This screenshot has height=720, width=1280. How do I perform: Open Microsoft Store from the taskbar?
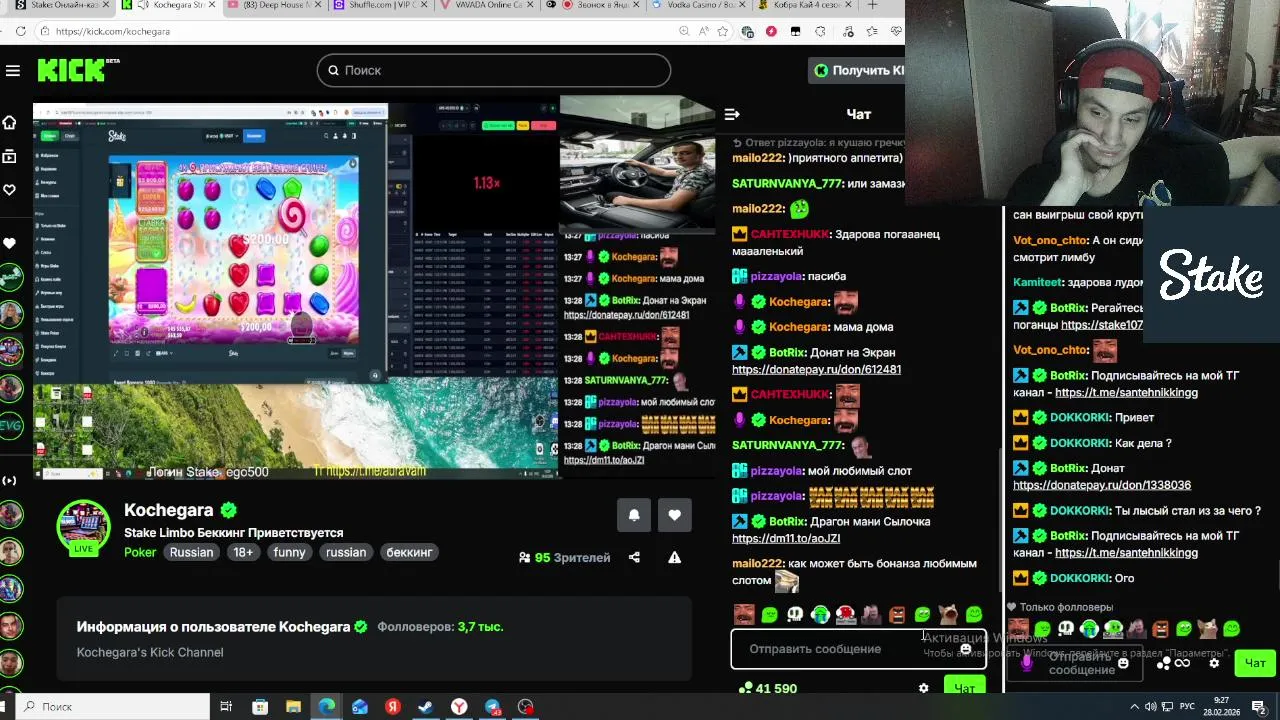click(x=260, y=707)
